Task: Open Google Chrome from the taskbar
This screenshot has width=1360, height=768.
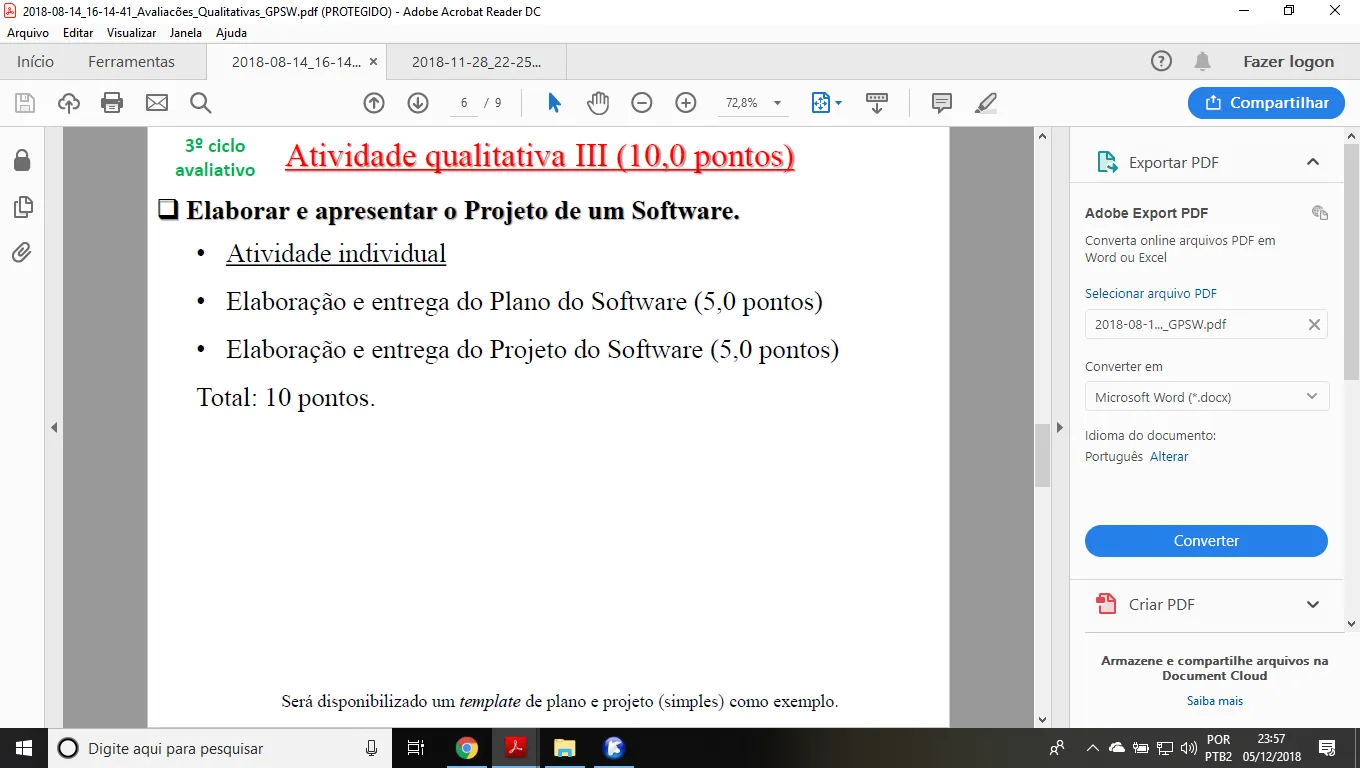Action: pyautogui.click(x=466, y=748)
